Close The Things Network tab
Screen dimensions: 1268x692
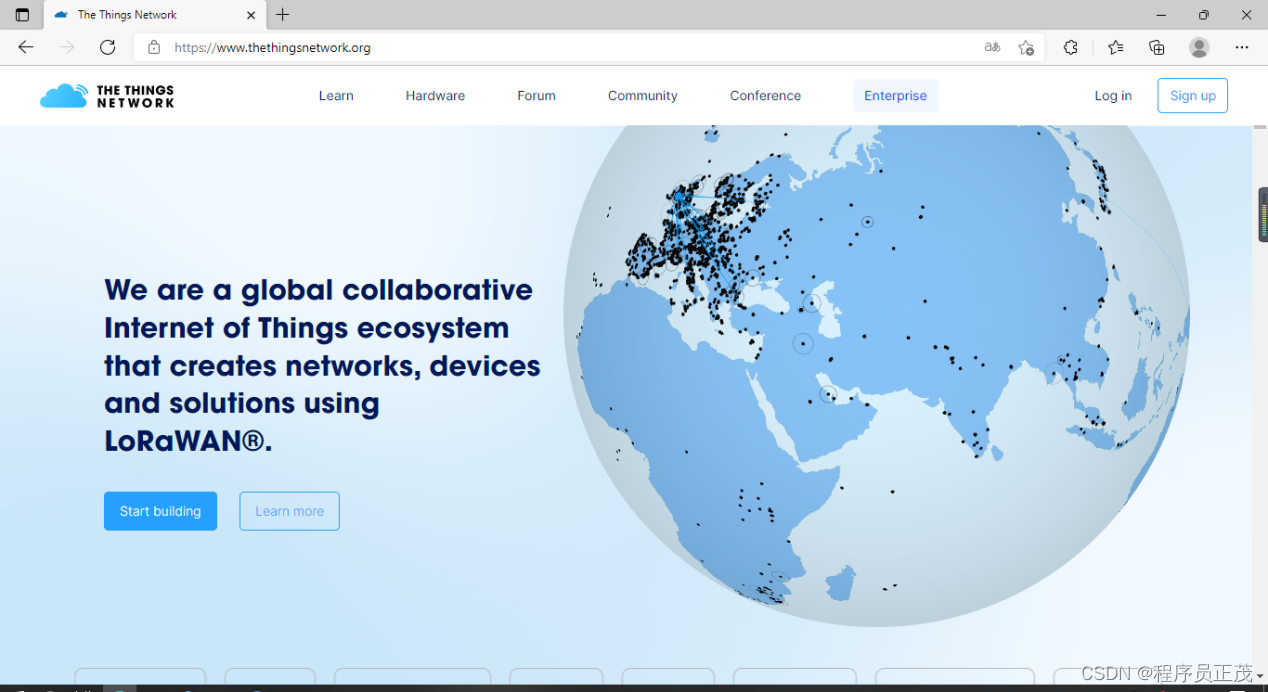click(x=251, y=15)
